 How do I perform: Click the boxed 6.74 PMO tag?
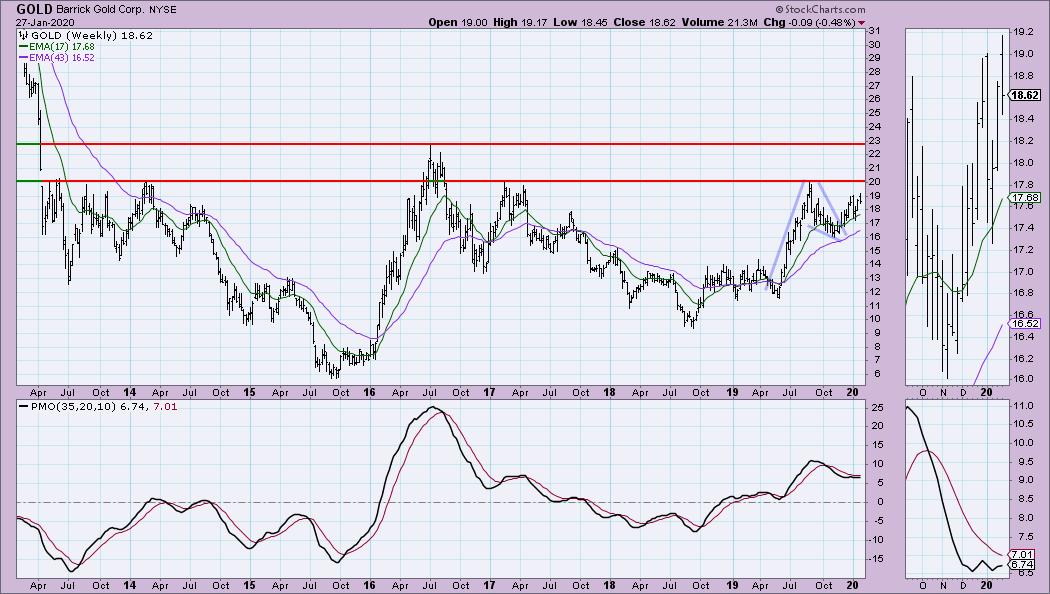point(1022,565)
